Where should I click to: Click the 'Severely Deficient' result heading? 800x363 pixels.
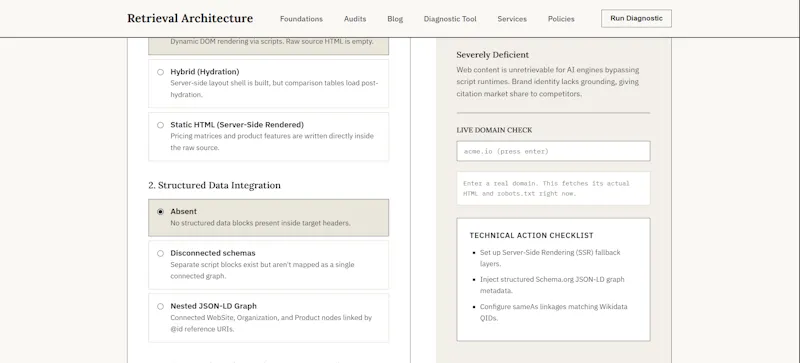click(x=492, y=55)
